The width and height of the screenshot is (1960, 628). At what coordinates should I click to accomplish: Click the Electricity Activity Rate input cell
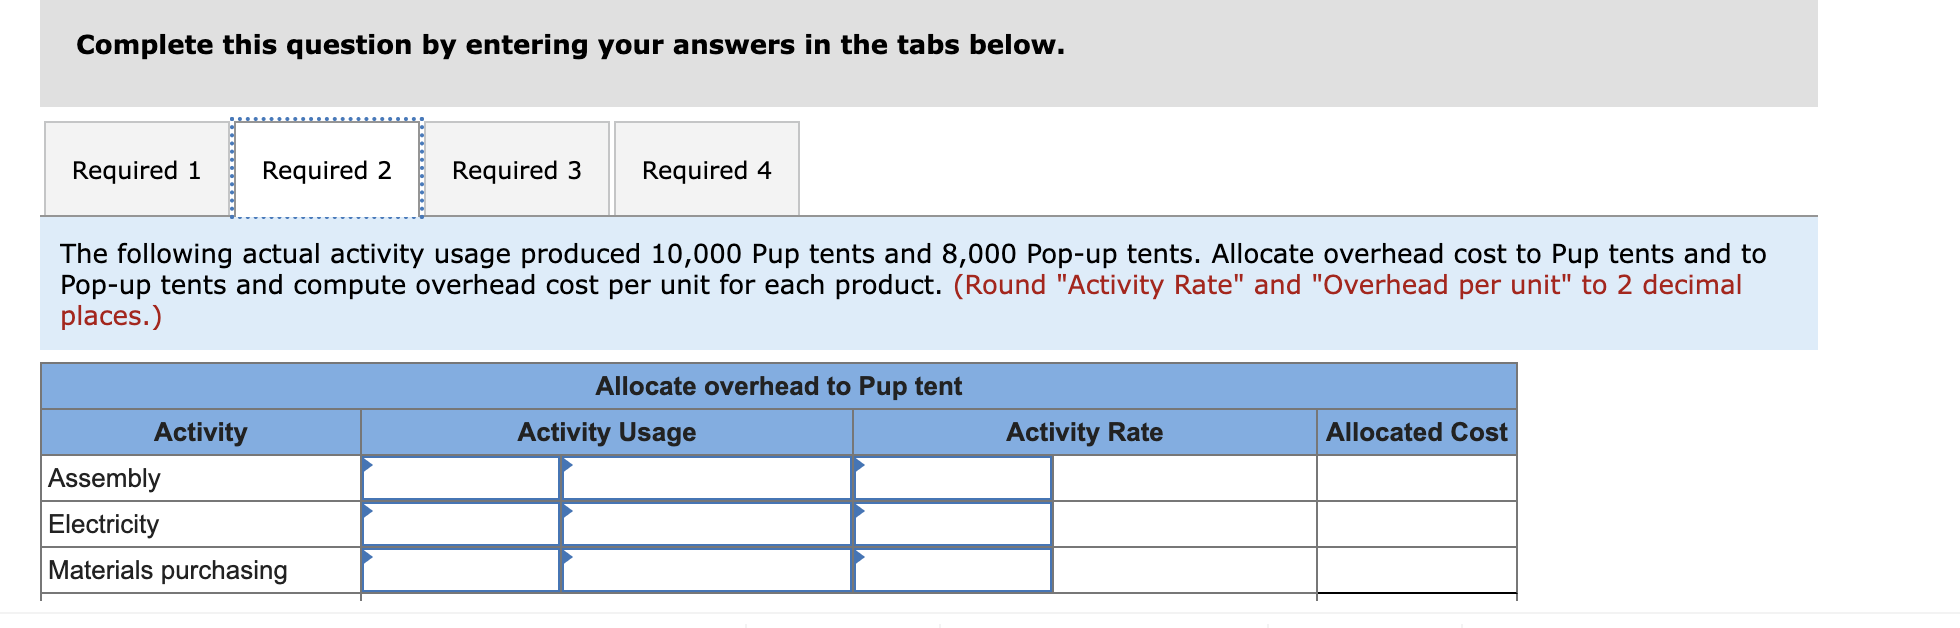(x=950, y=524)
